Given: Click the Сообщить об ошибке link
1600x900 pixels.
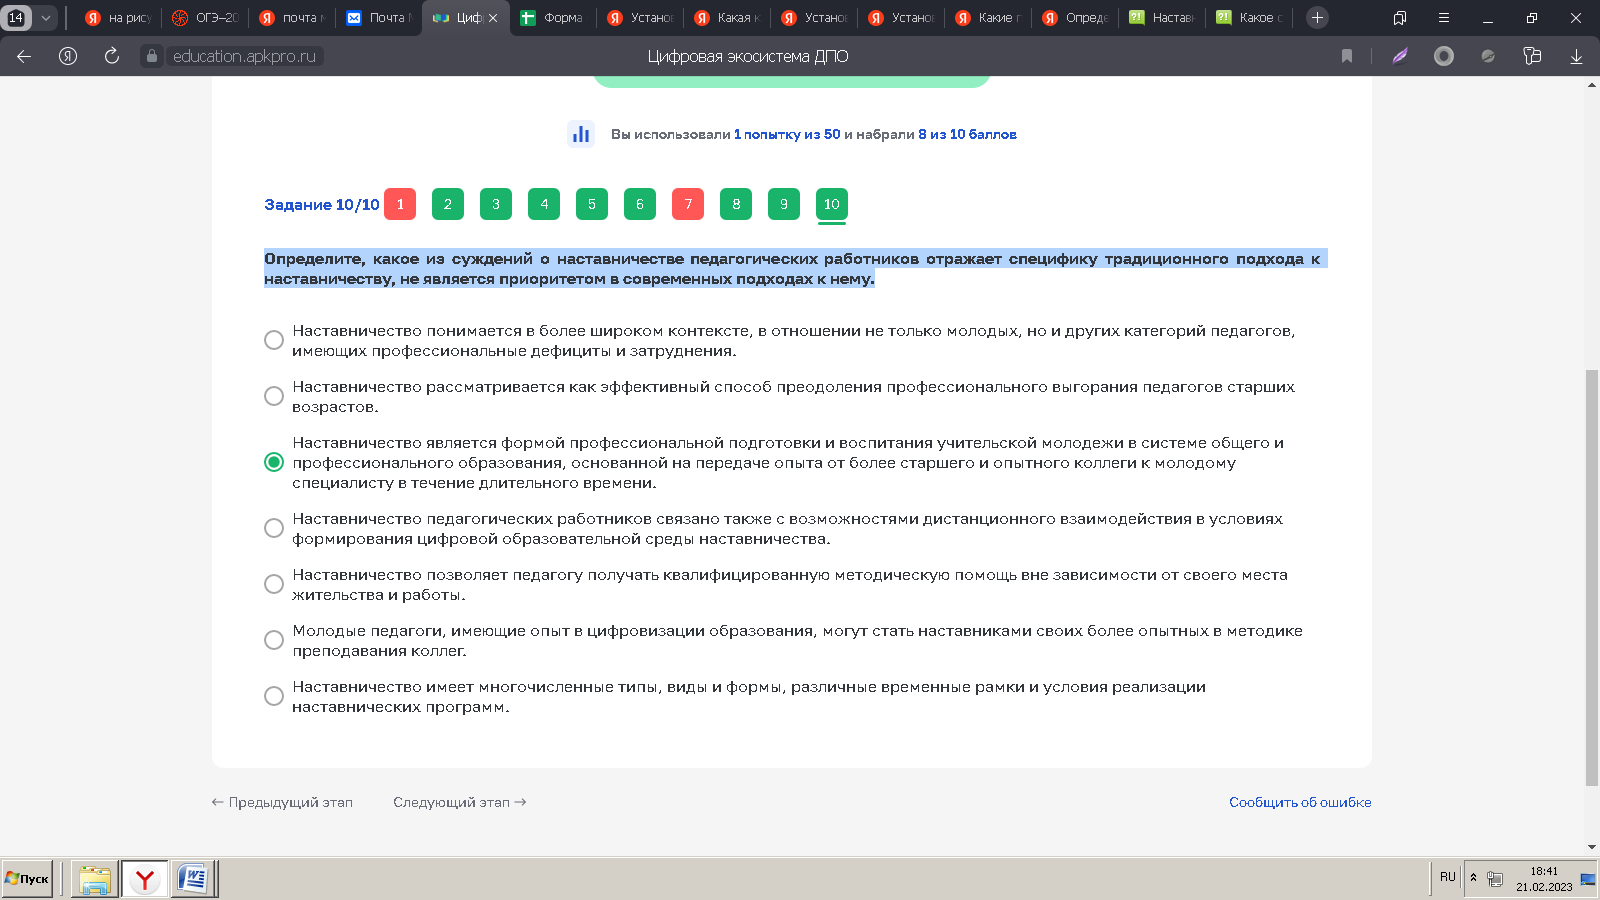Looking at the screenshot, I should coord(1300,802).
